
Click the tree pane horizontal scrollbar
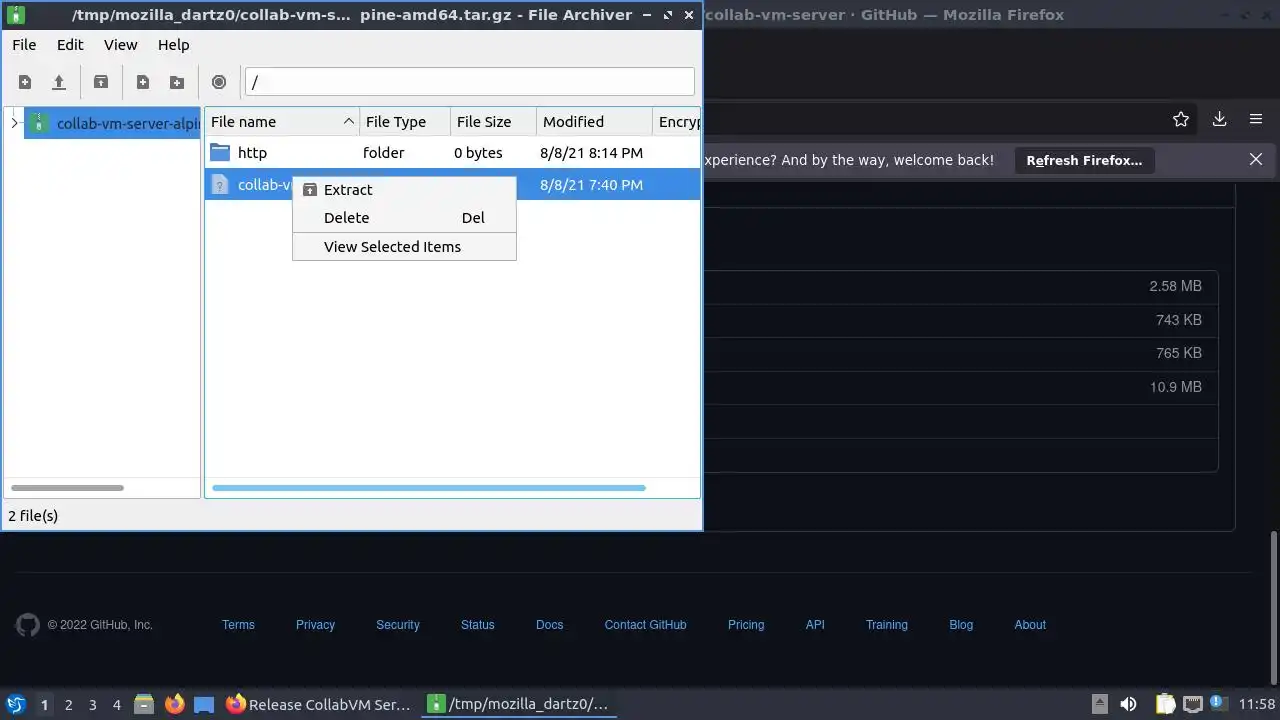coord(67,488)
